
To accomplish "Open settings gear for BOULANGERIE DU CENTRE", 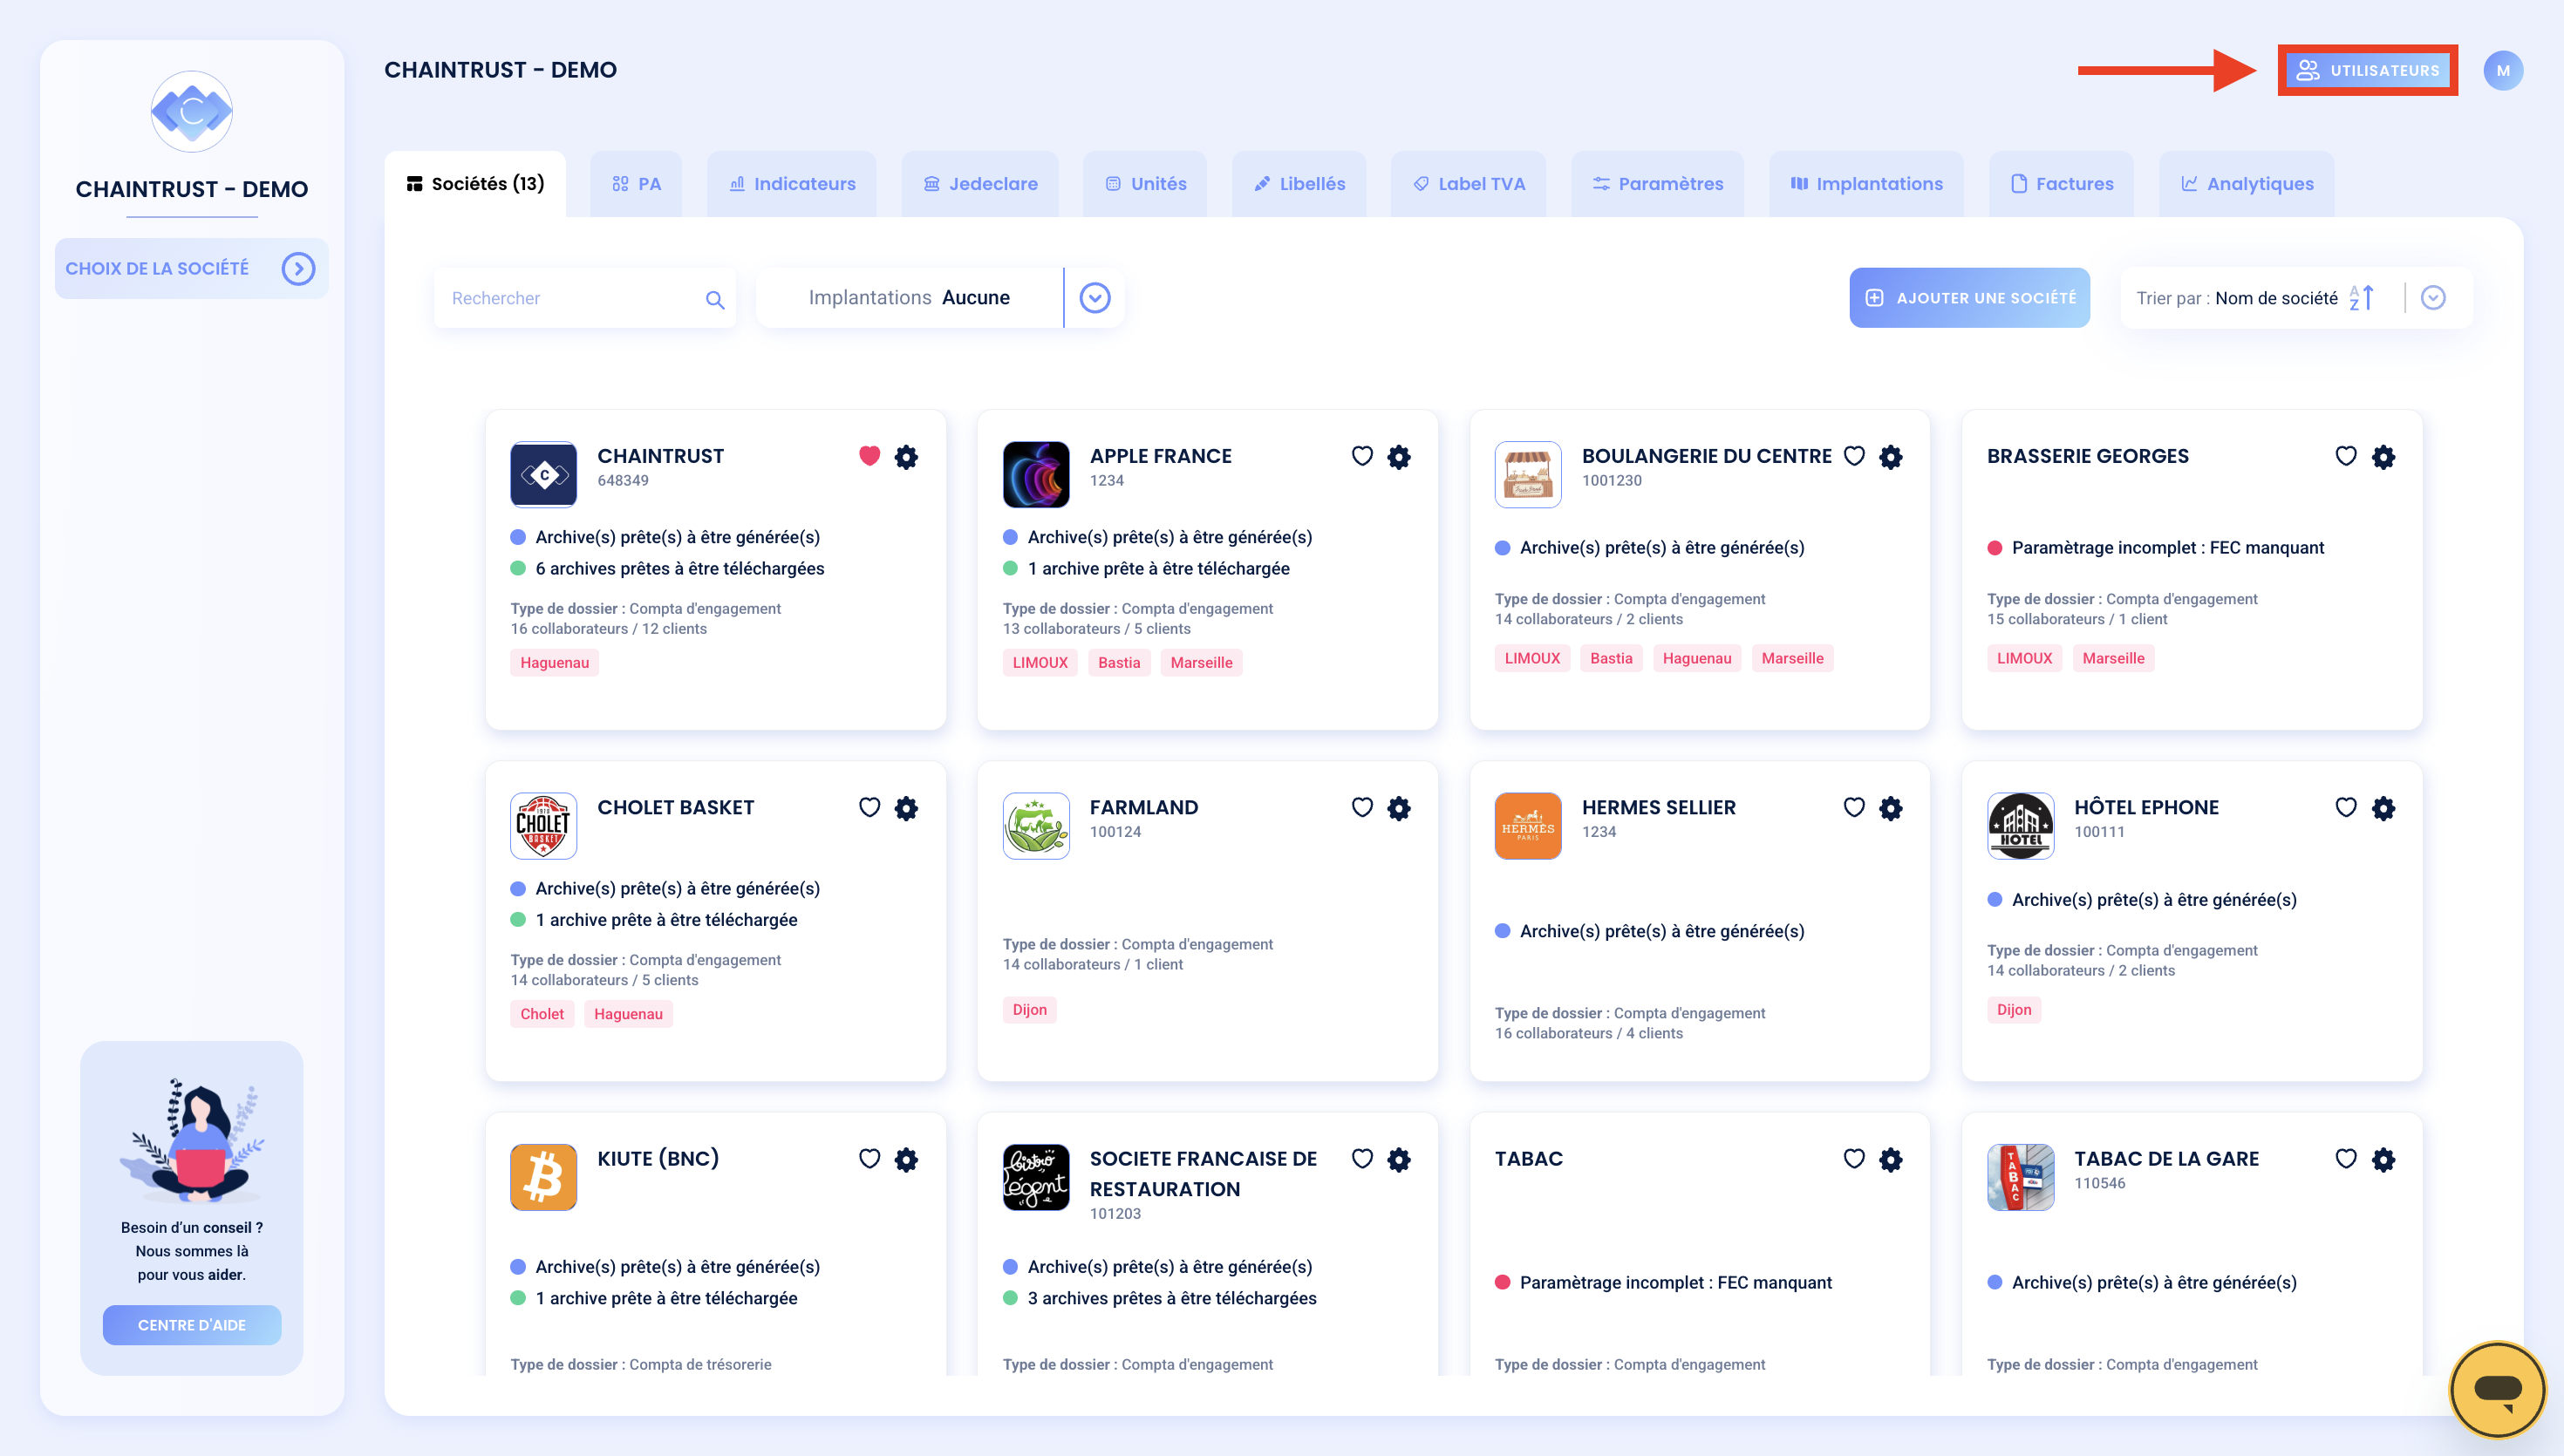I will click(x=1891, y=457).
